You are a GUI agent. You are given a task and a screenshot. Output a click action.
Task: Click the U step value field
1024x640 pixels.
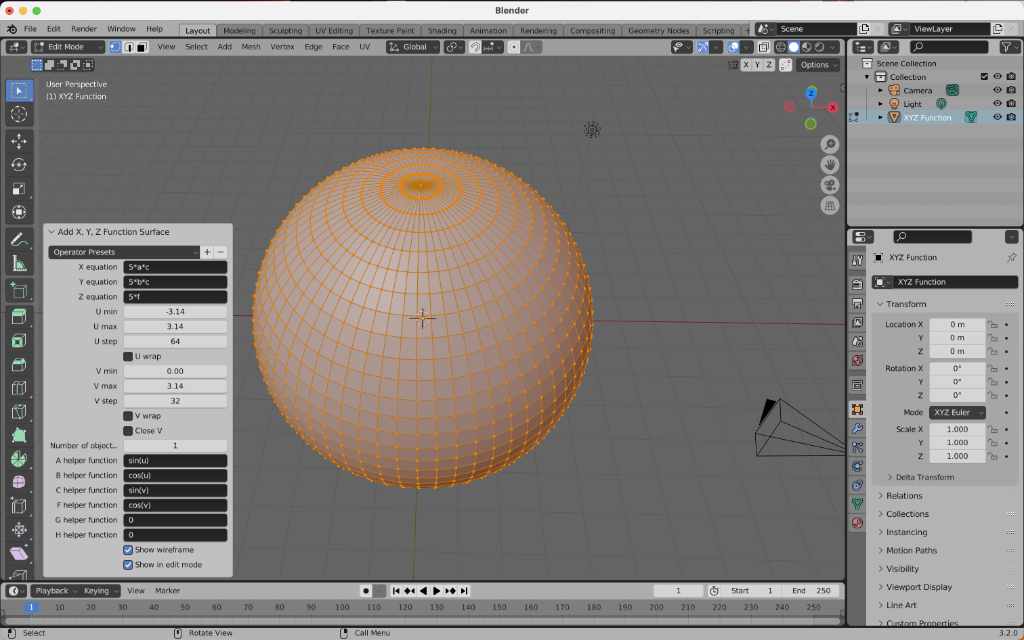coord(175,341)
